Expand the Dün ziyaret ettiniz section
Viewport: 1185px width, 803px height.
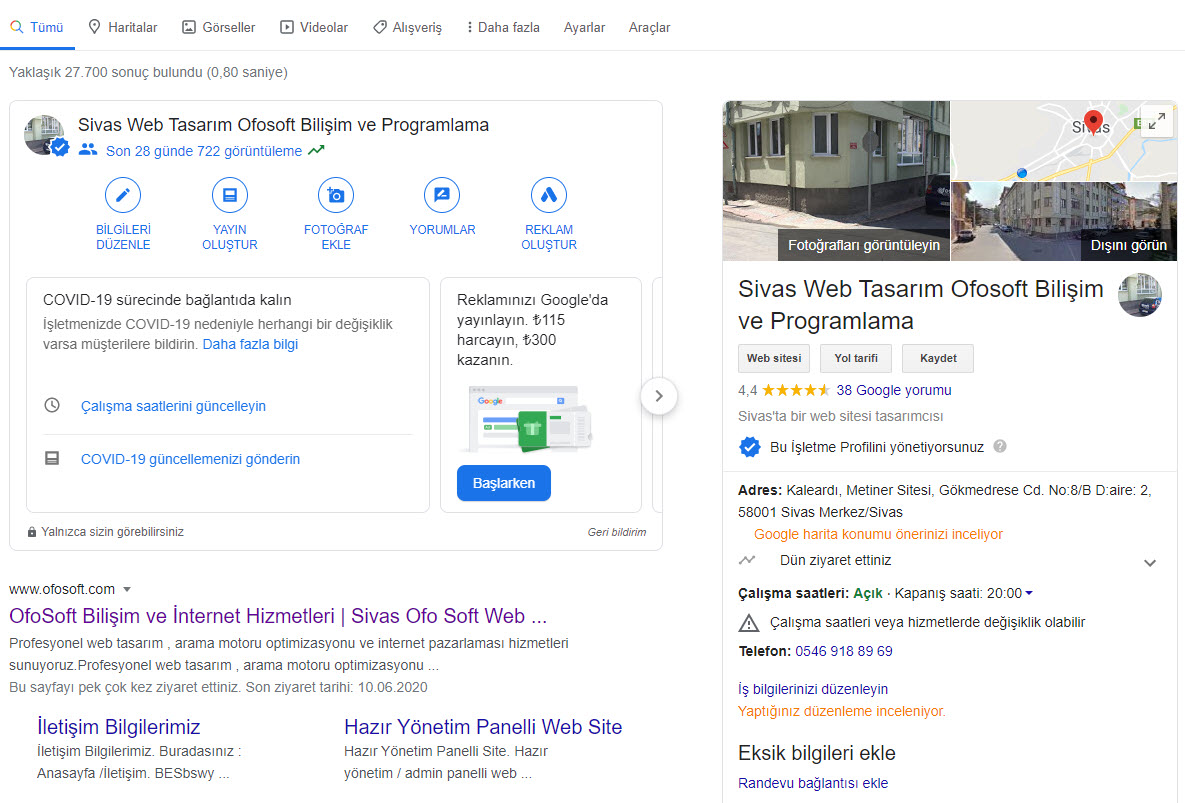coord(1150,562)
